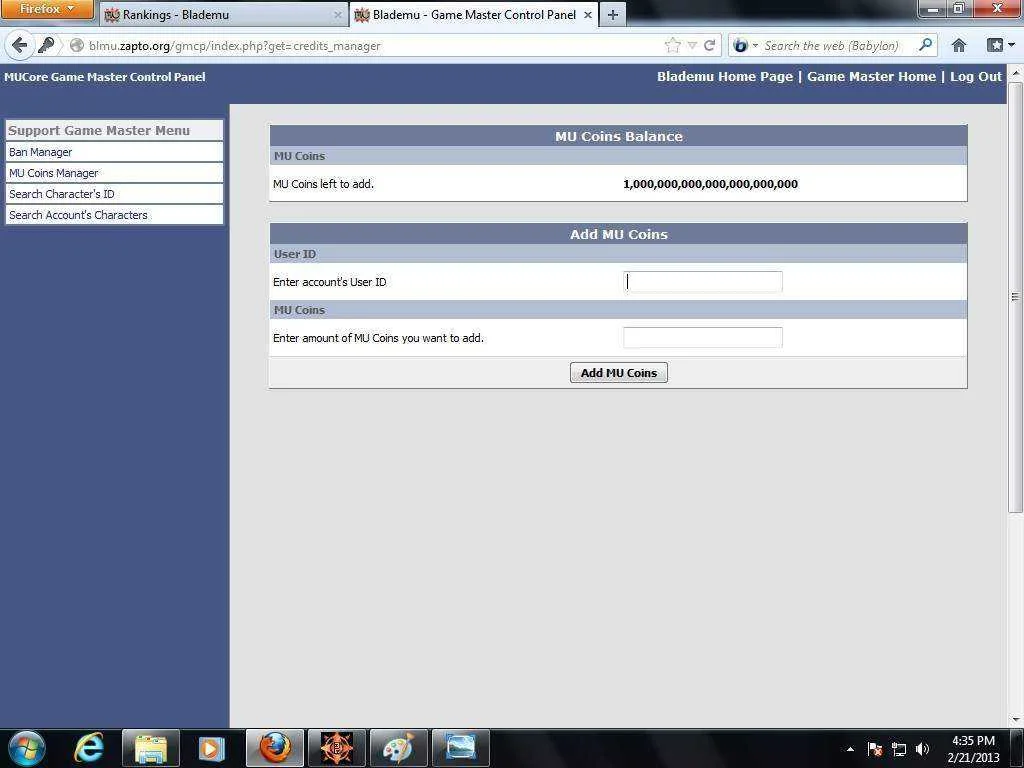Open Ban Manager in the menu
1024x768 pixels.
coord(114,152)
